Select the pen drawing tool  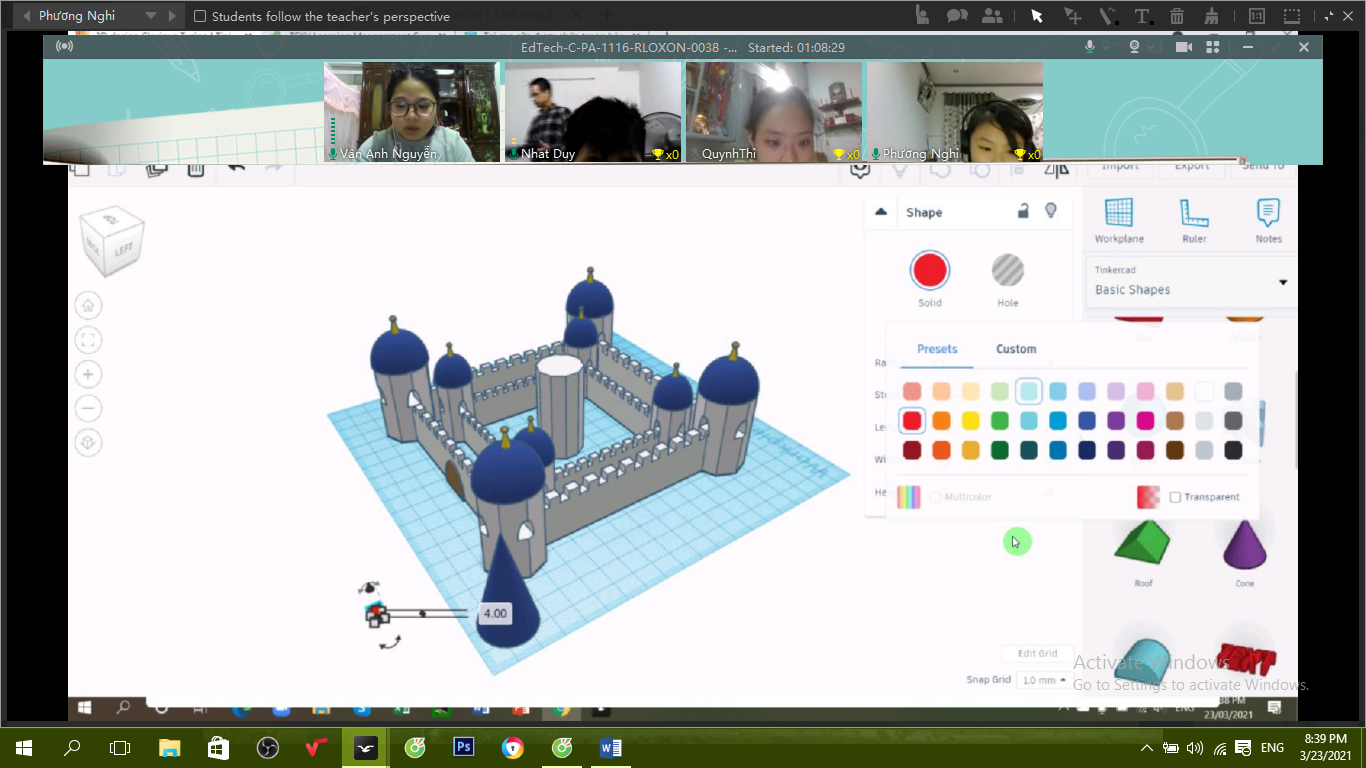click(1107, 16)
